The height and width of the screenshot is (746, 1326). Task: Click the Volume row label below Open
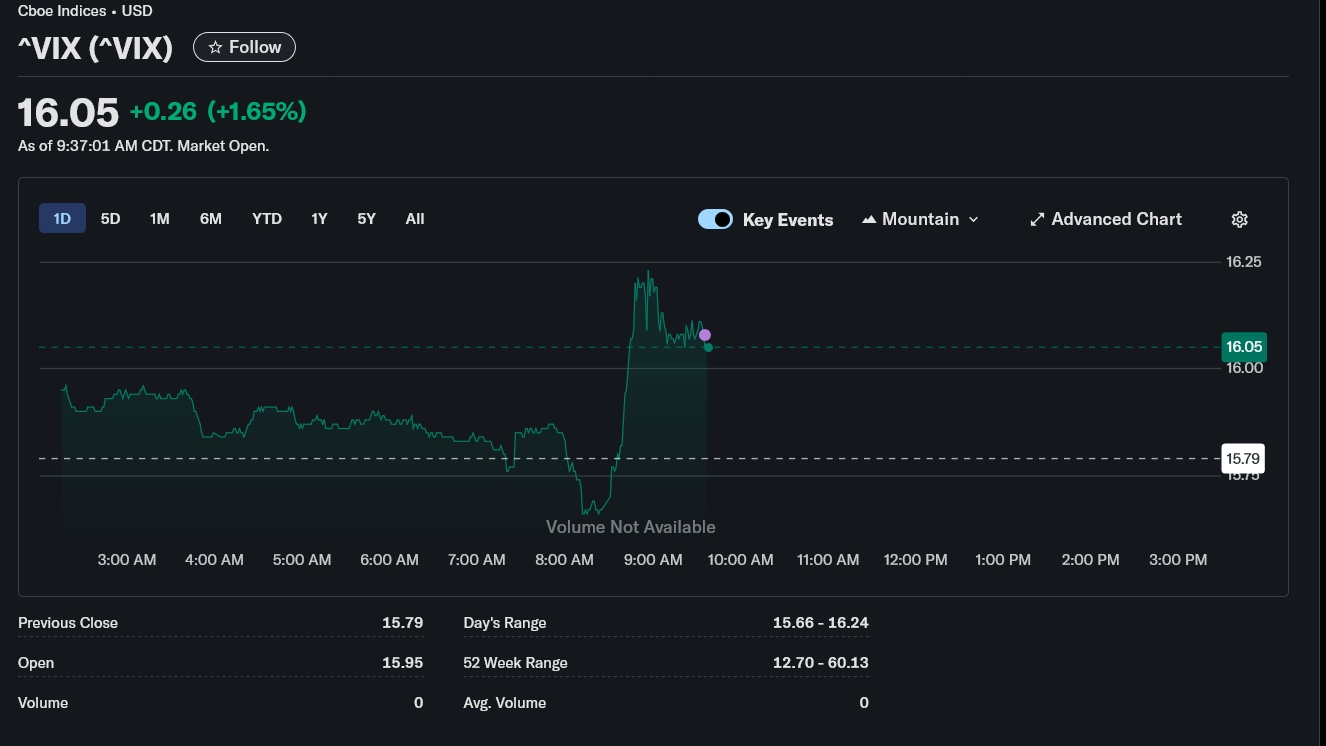click(x=43, y=703)
